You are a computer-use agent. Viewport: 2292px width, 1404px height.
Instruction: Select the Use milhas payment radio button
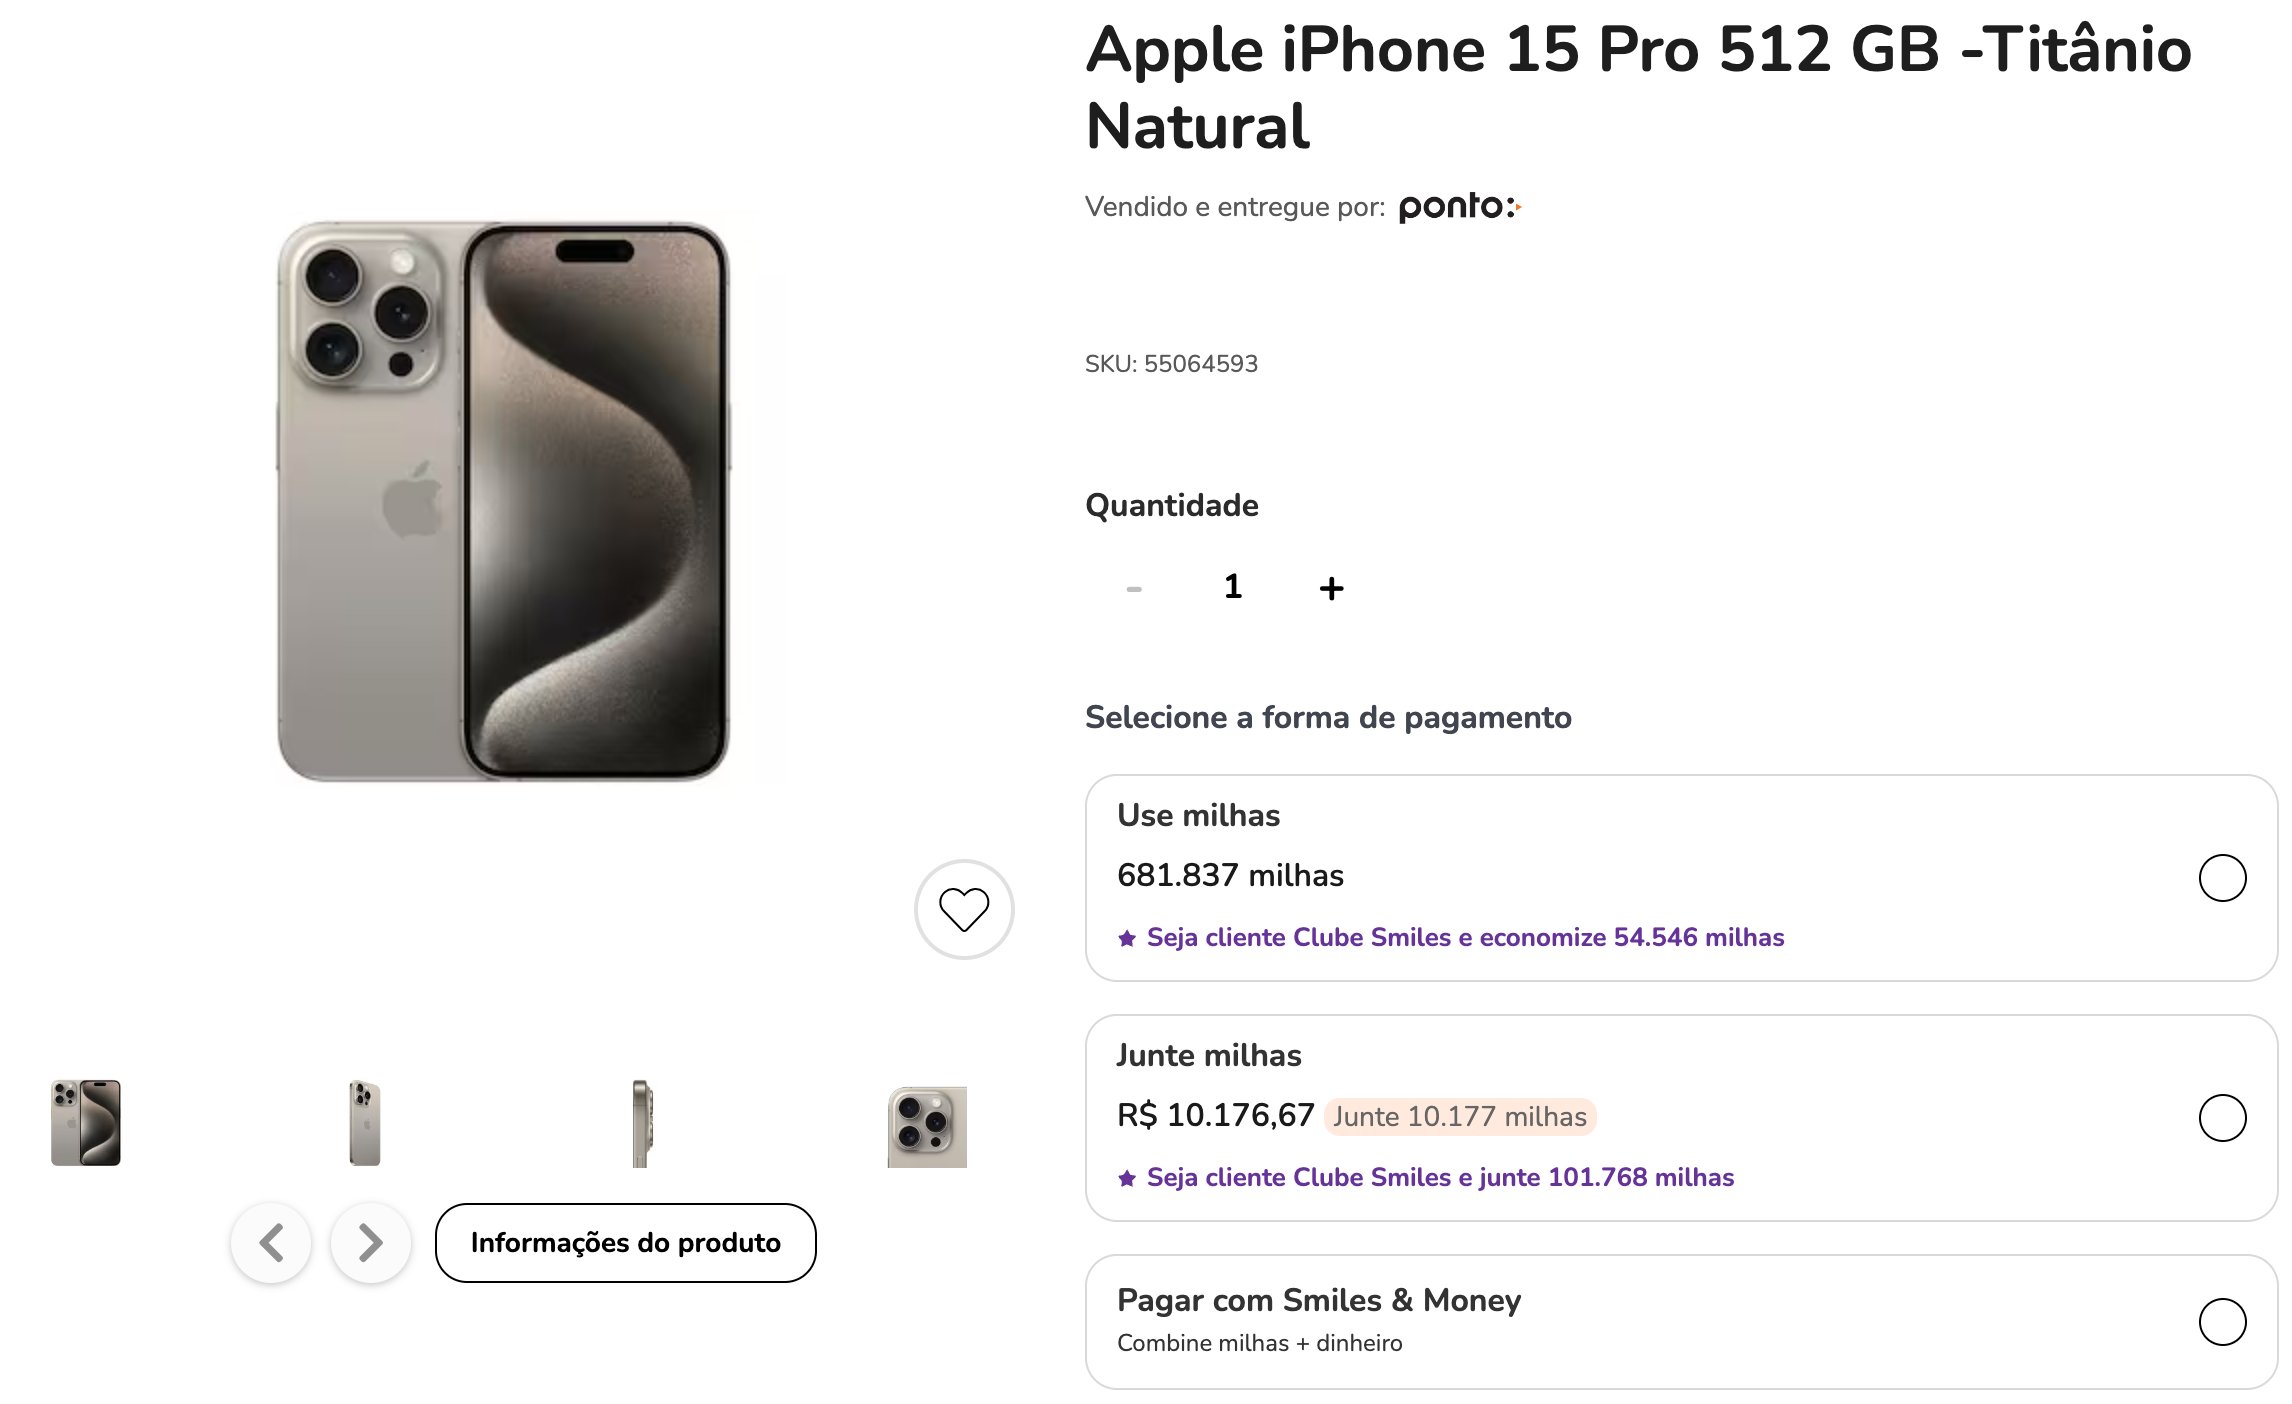[2222, 878]
